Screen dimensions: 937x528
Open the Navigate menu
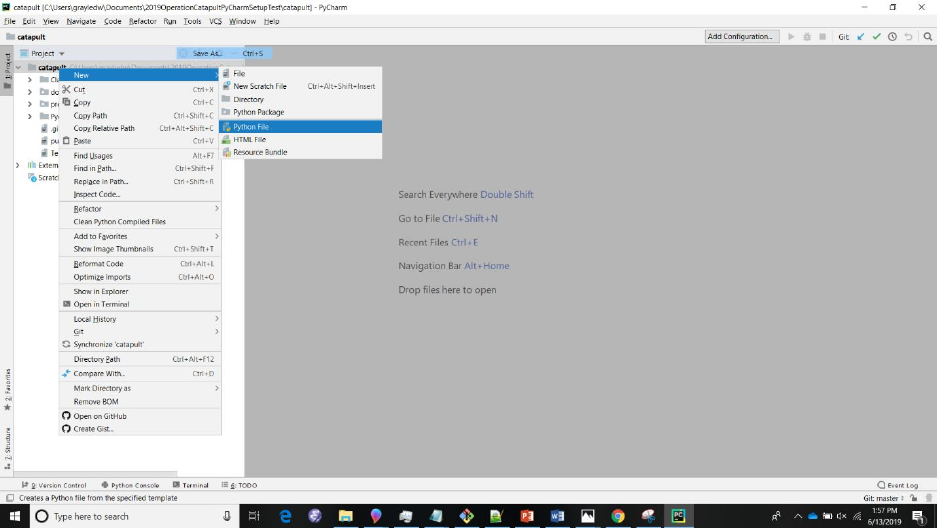tap(81, 21)
